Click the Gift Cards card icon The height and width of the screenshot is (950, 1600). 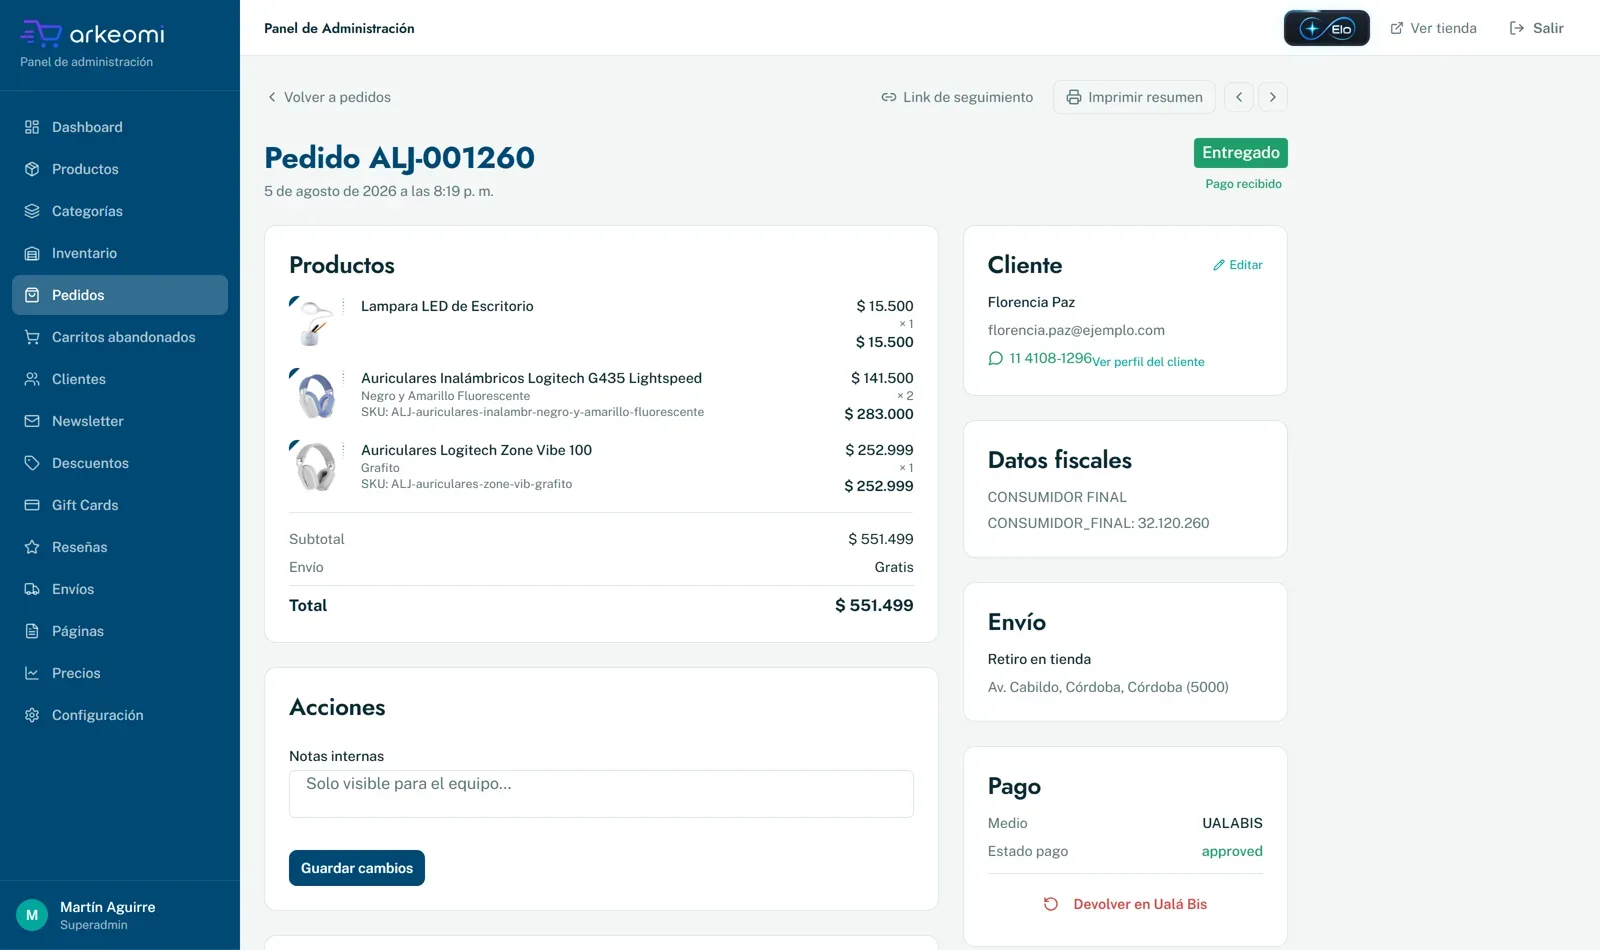[x=32, y=505]
